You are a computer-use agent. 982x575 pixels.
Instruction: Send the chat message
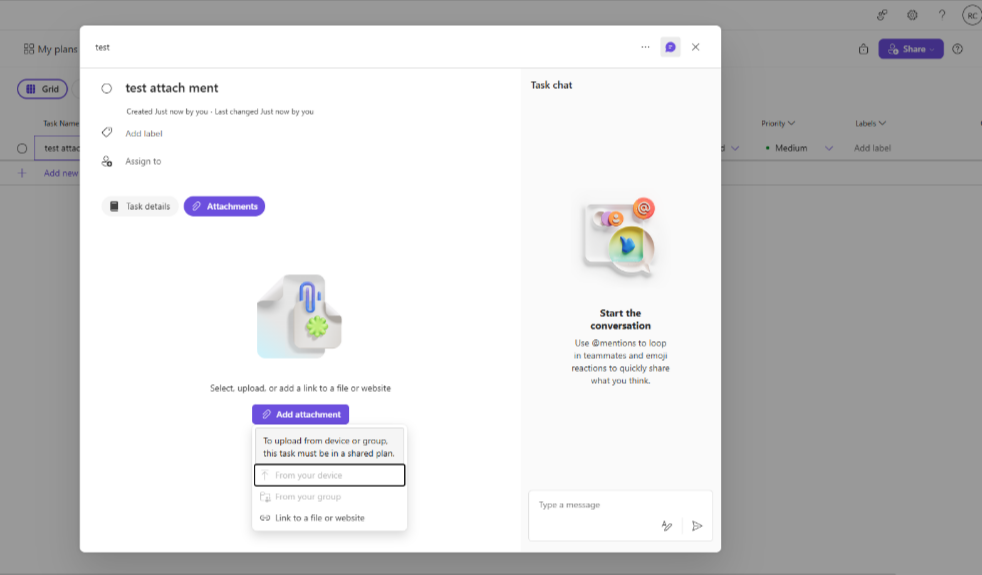pos(697,526)
